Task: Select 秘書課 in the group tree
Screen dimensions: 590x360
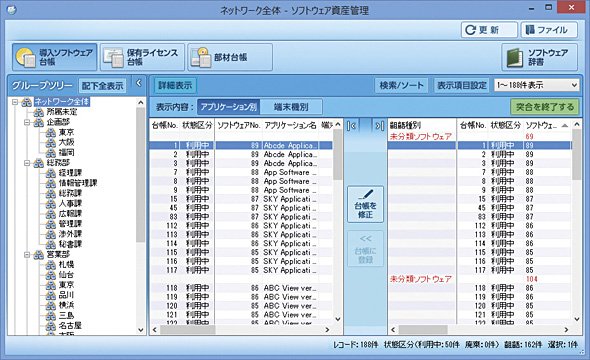Action: click(70, 244)
